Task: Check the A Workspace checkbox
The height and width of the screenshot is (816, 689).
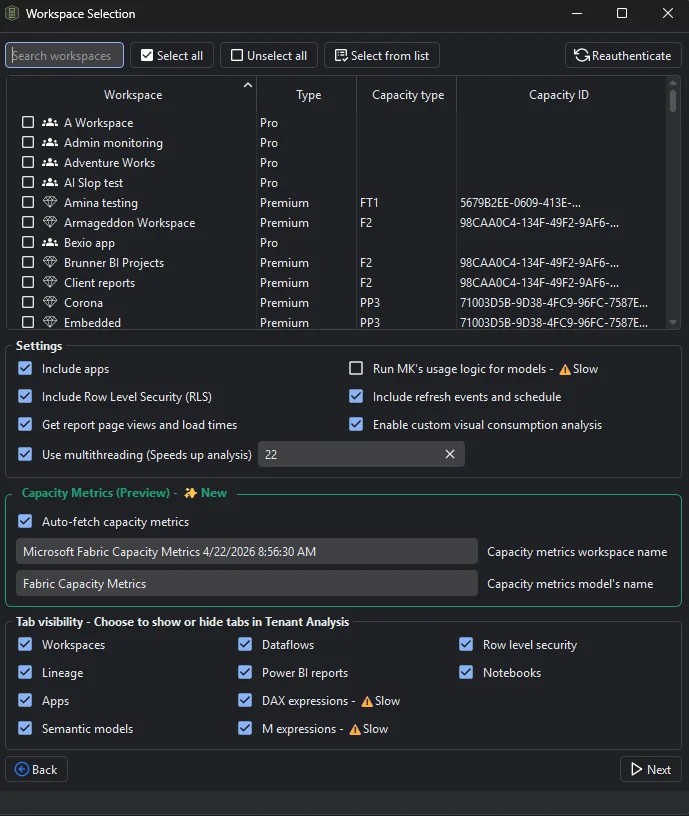Action: click(x=28, y=122)
